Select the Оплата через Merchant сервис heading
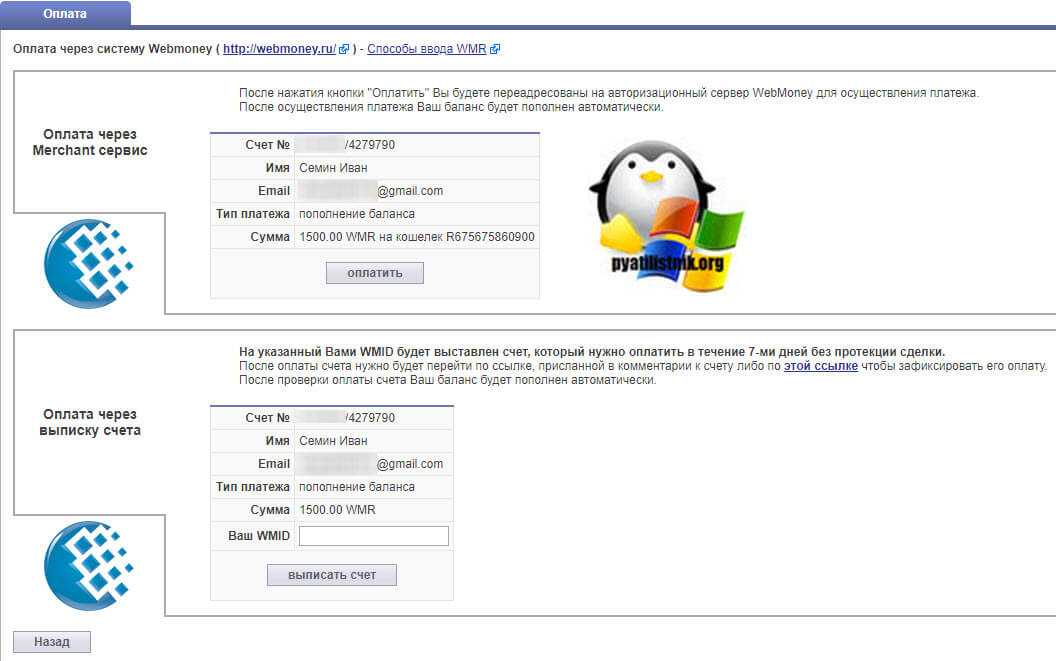 coord(89,142)
